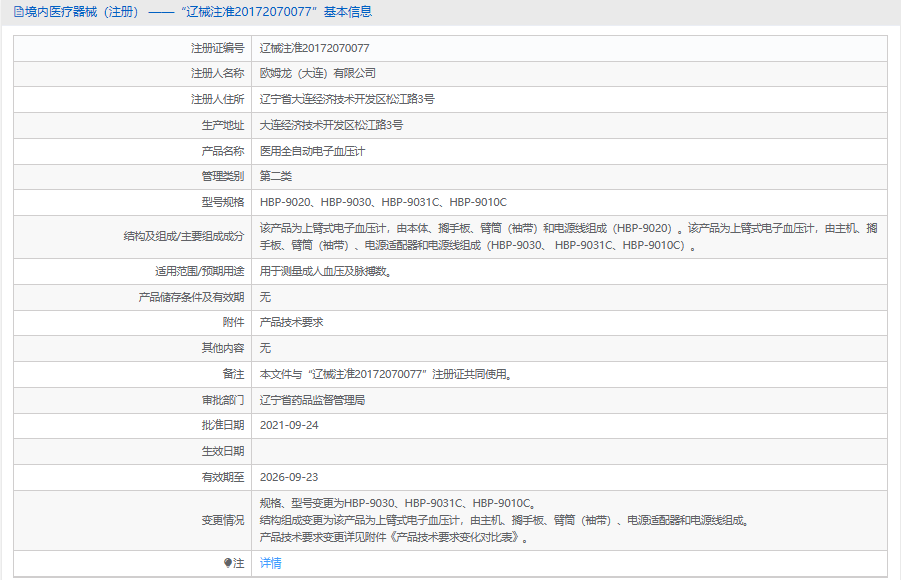
Task: Click the 产品储存条件及有效期 label
Action: pos(191,297)
